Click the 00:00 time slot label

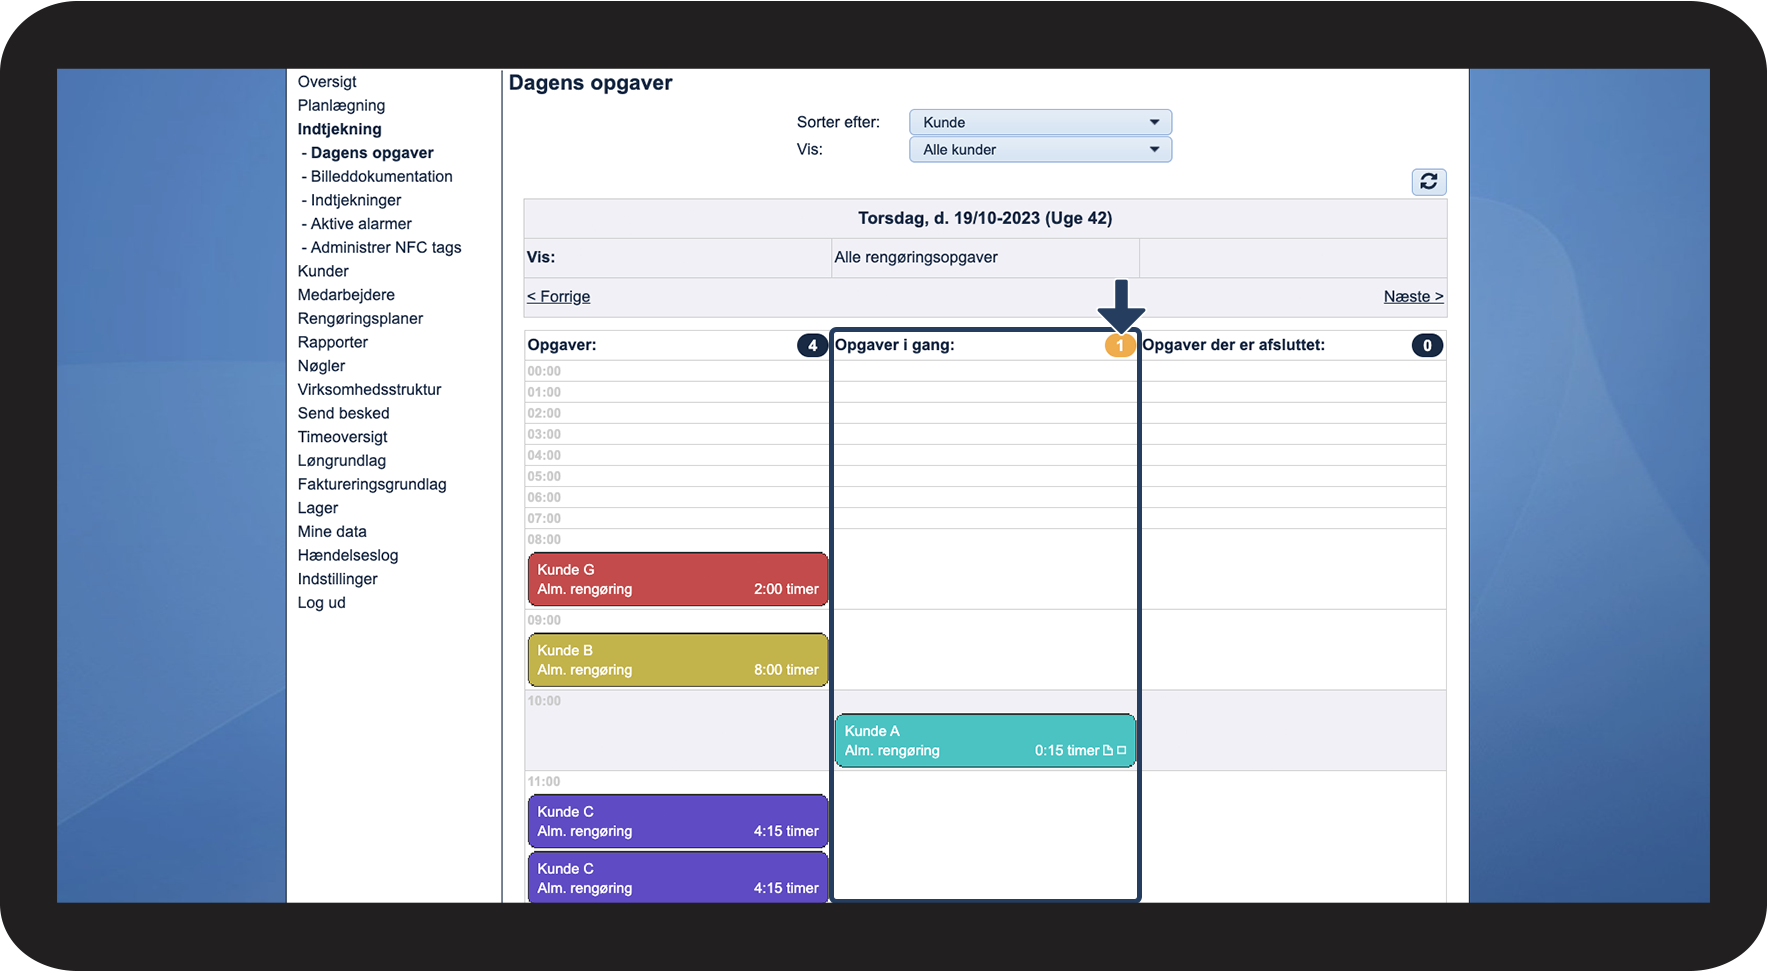[x=544, y=371]
